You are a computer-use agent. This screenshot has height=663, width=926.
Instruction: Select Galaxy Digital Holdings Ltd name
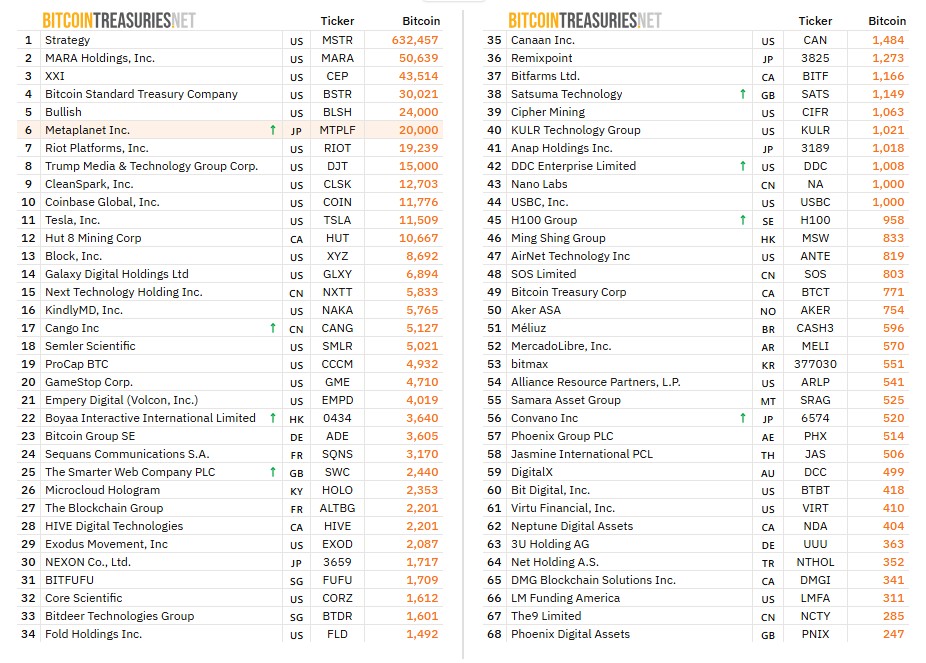(117, 274)
